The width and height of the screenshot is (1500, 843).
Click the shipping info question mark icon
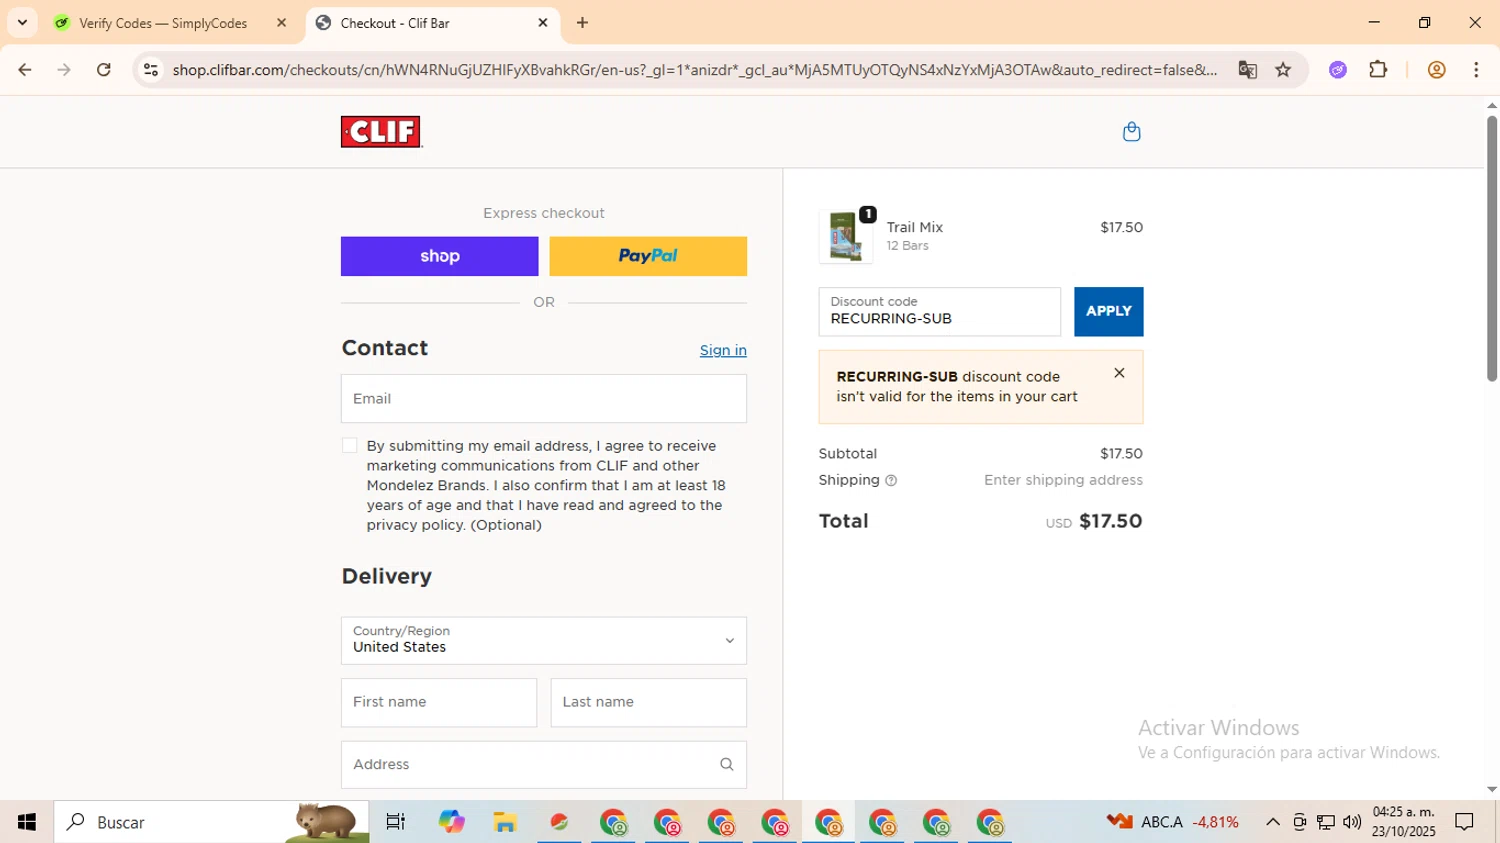pyautogui.click(x=891, y=481)
